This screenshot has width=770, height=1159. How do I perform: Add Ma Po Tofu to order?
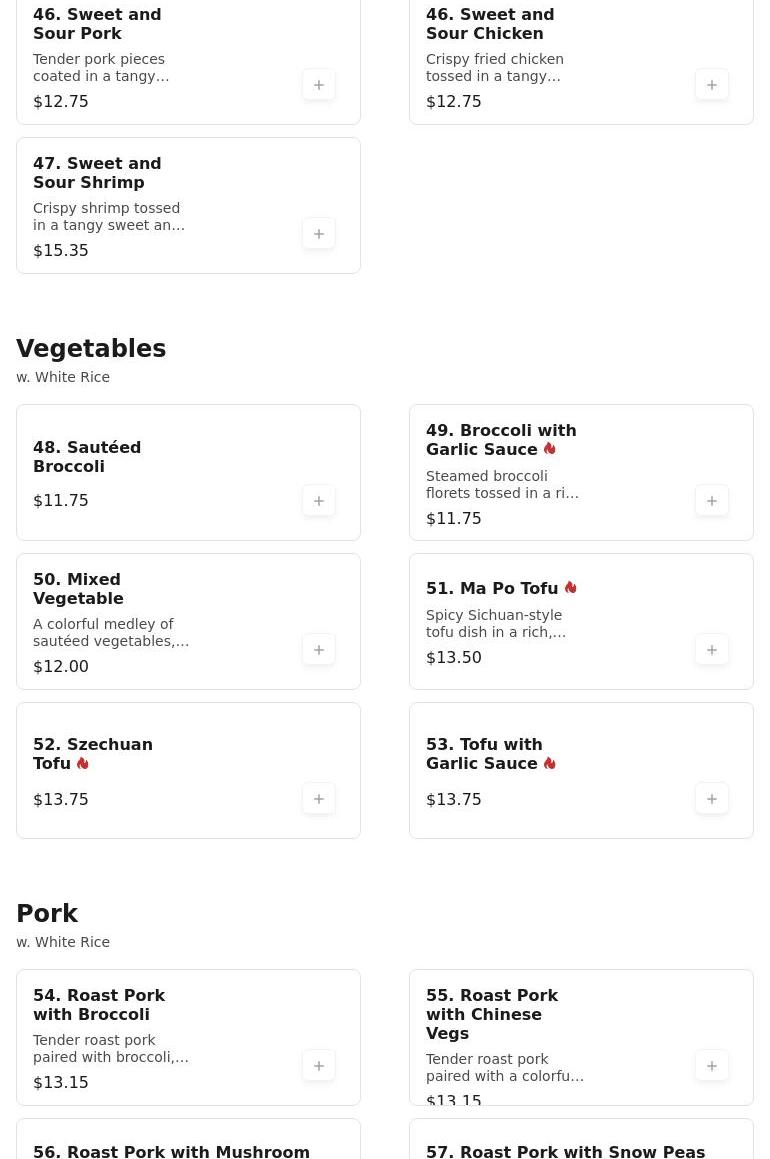tap(712, 650)
